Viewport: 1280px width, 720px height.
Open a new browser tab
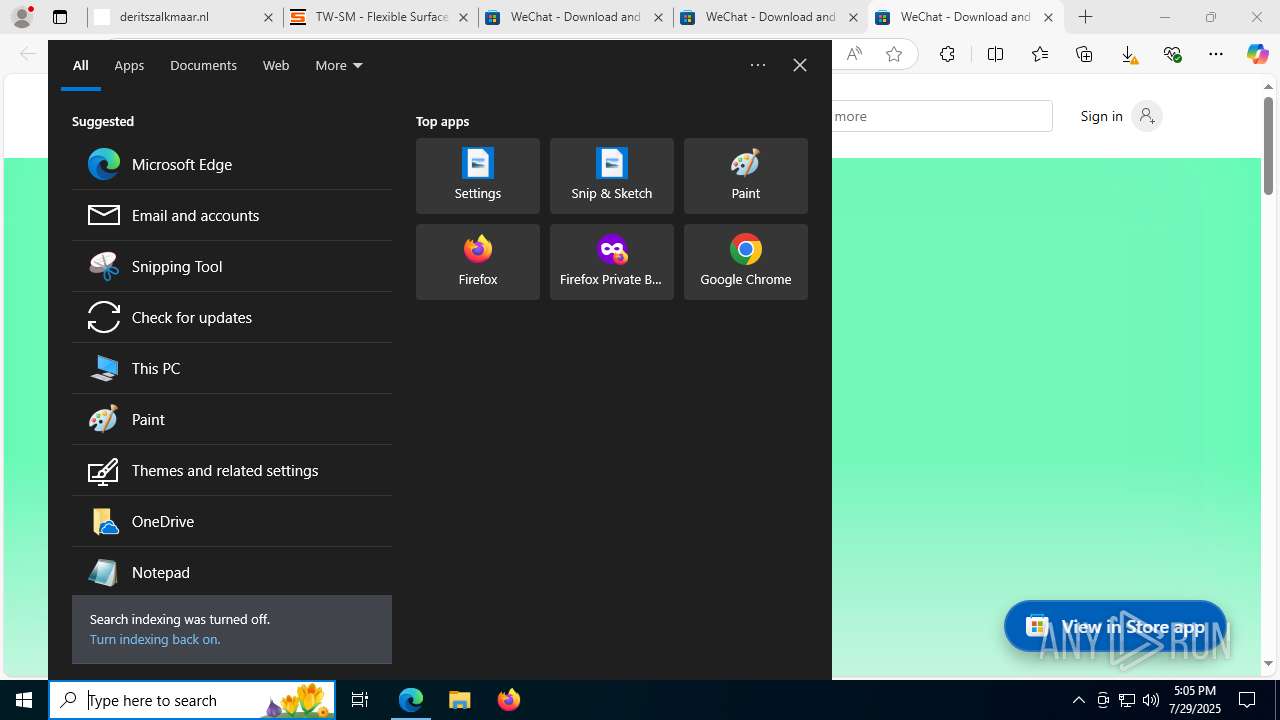point(1086,17)
